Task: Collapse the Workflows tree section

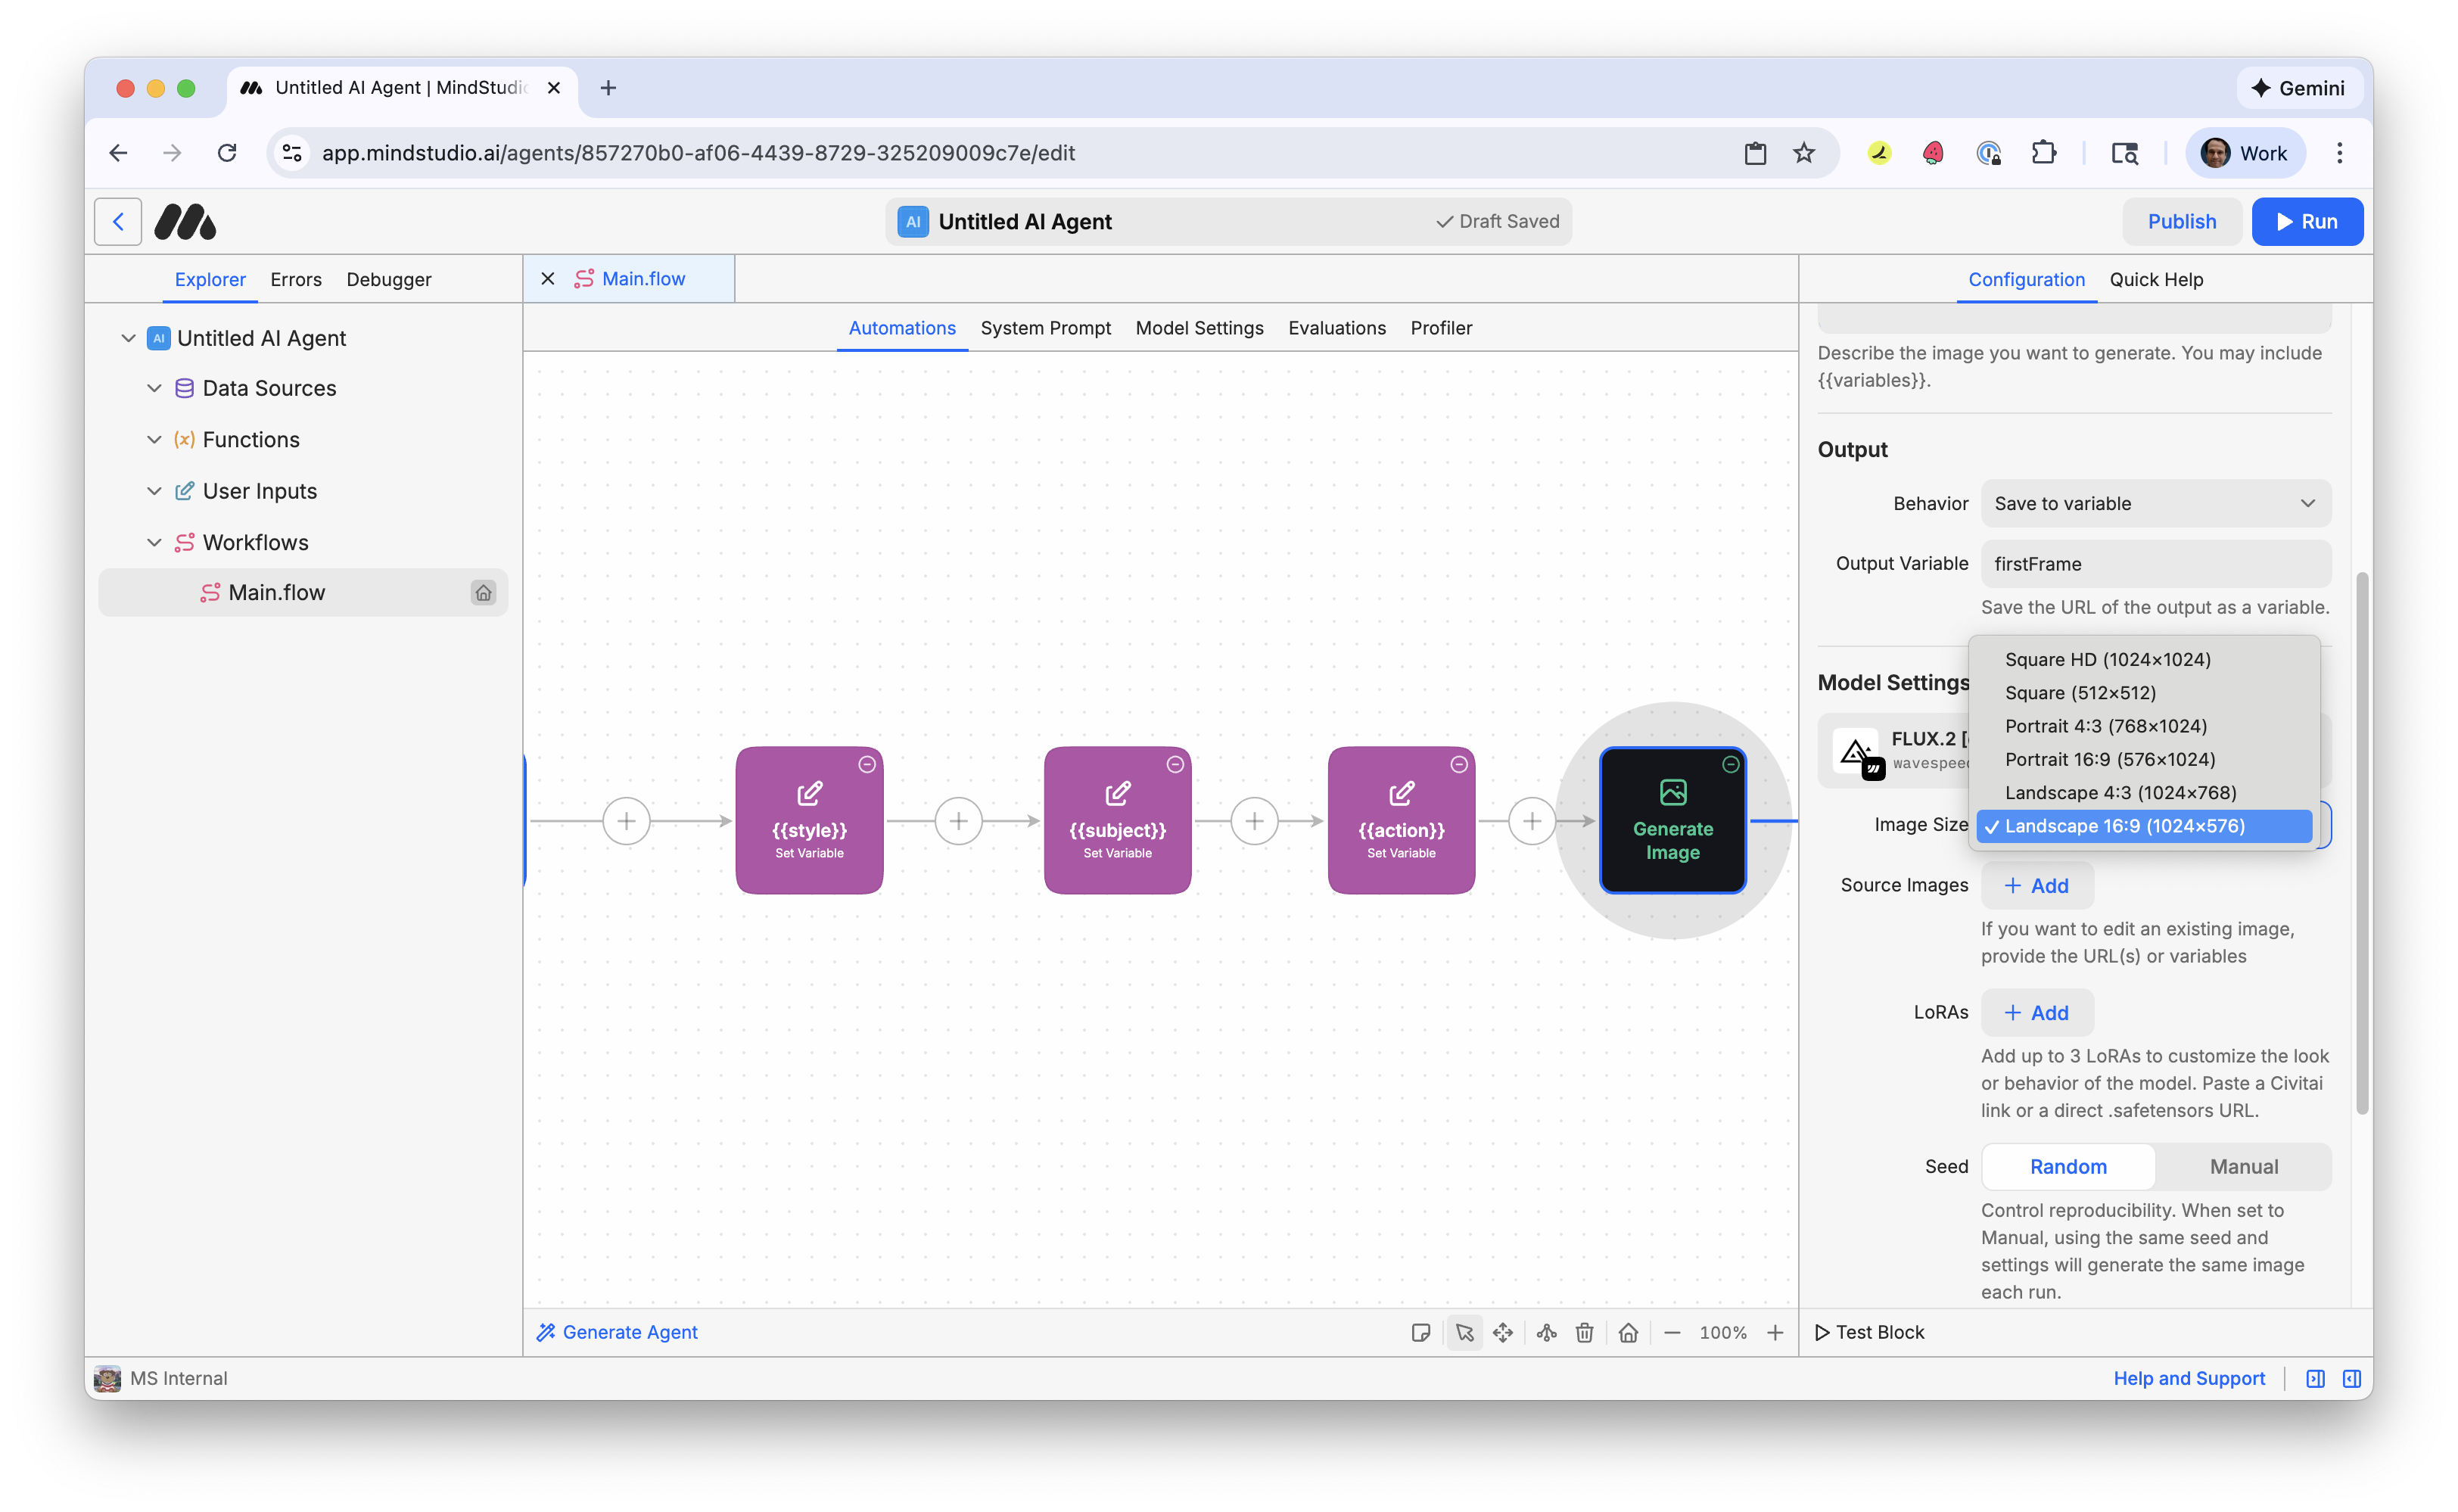Action: pos(154,542)
